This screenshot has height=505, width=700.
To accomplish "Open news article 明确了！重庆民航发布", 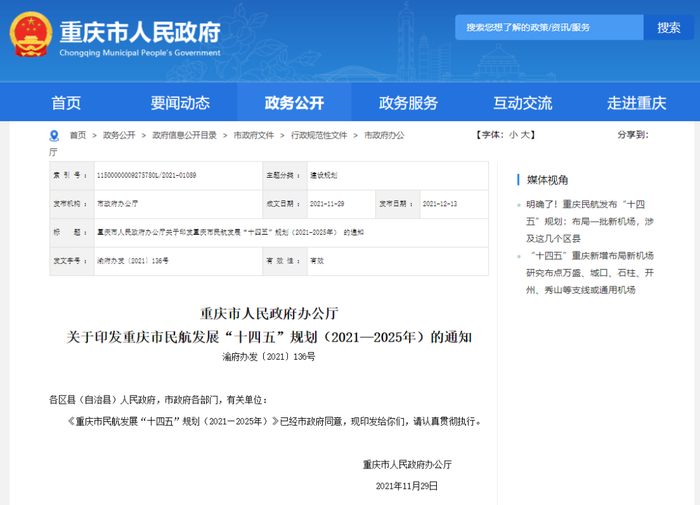I will point(589,221).
